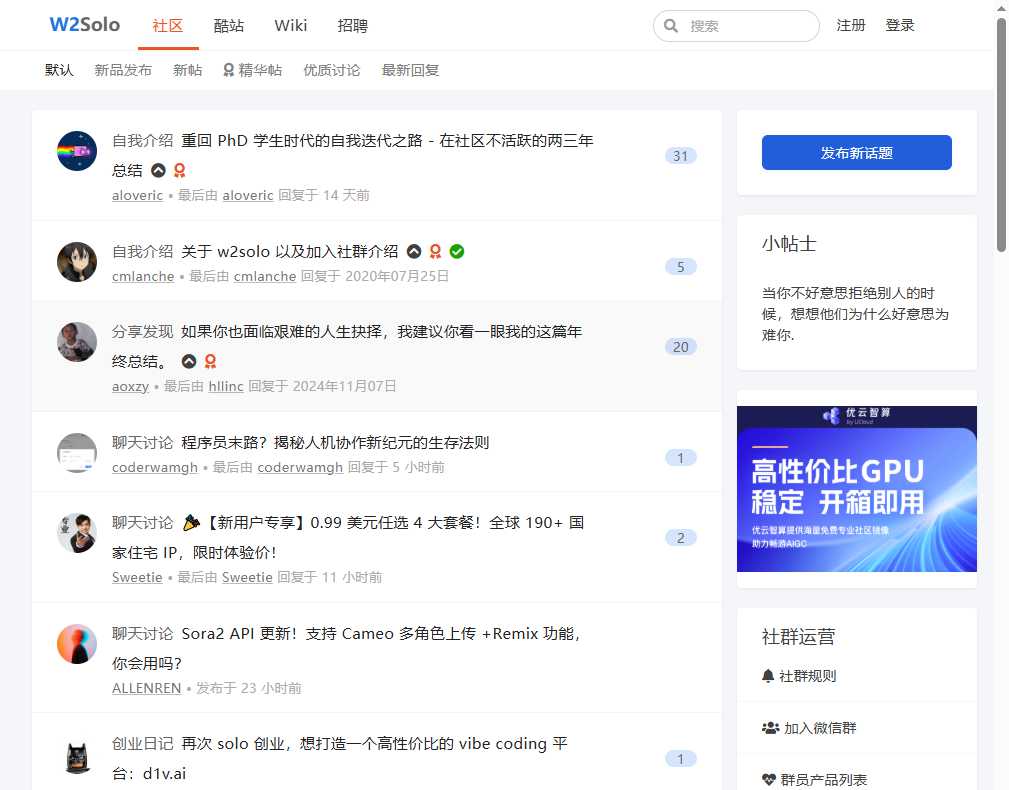Switch to the 招聘 section

pos(352,26)
